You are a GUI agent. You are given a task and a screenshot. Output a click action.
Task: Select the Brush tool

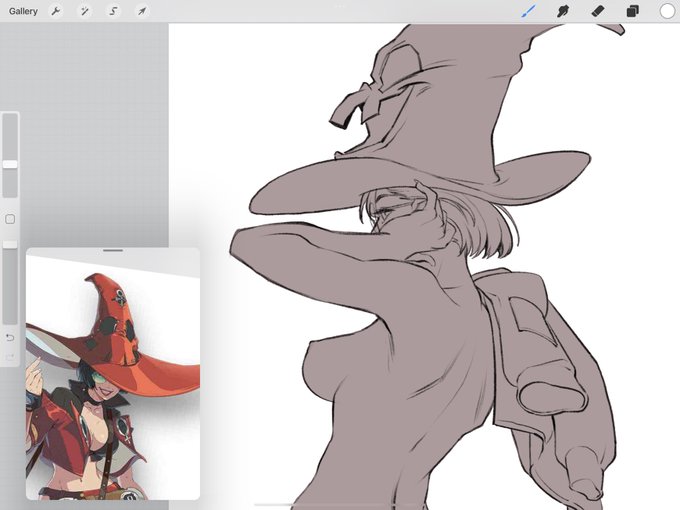click(528, 11)
